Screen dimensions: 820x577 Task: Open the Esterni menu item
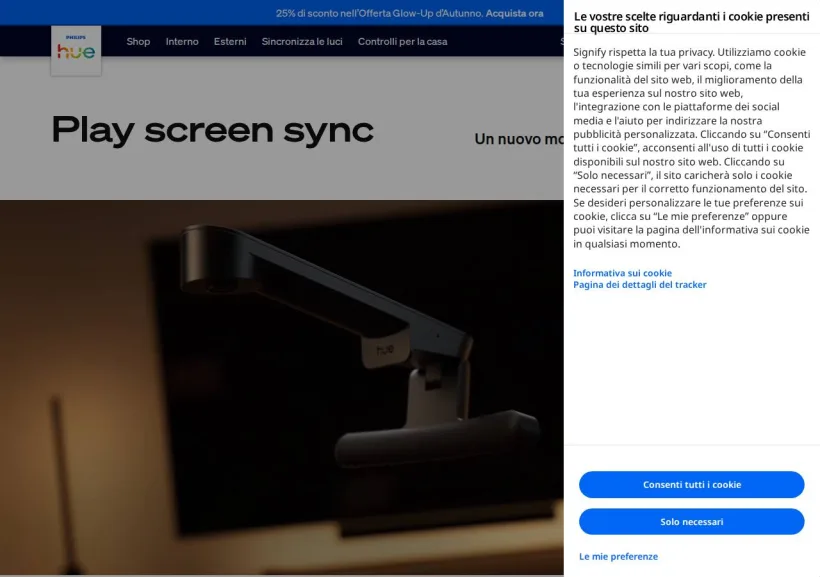click(230, 41)
